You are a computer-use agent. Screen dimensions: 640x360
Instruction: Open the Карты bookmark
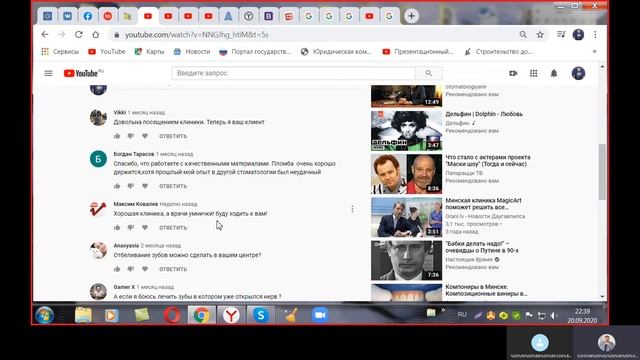tap(149, 51)
